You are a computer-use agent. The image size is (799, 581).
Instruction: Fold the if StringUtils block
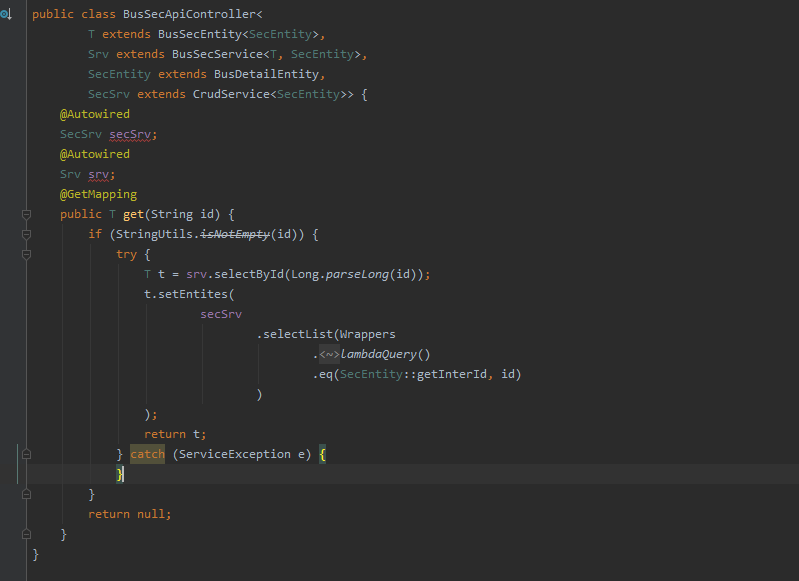[x=27, y=234]
